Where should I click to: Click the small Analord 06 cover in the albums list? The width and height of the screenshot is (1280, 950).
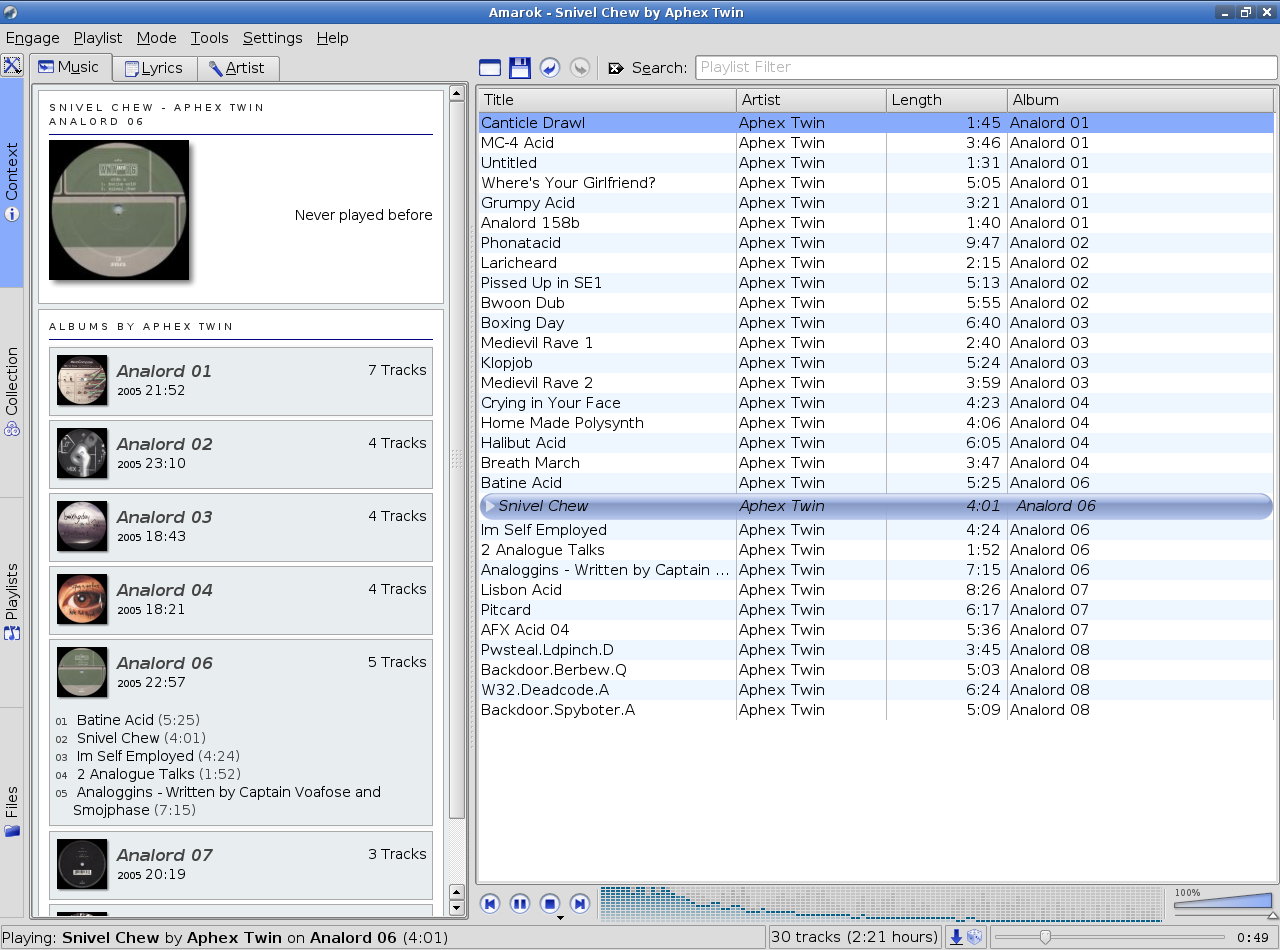pyautogui.click(x=82, y=672)
